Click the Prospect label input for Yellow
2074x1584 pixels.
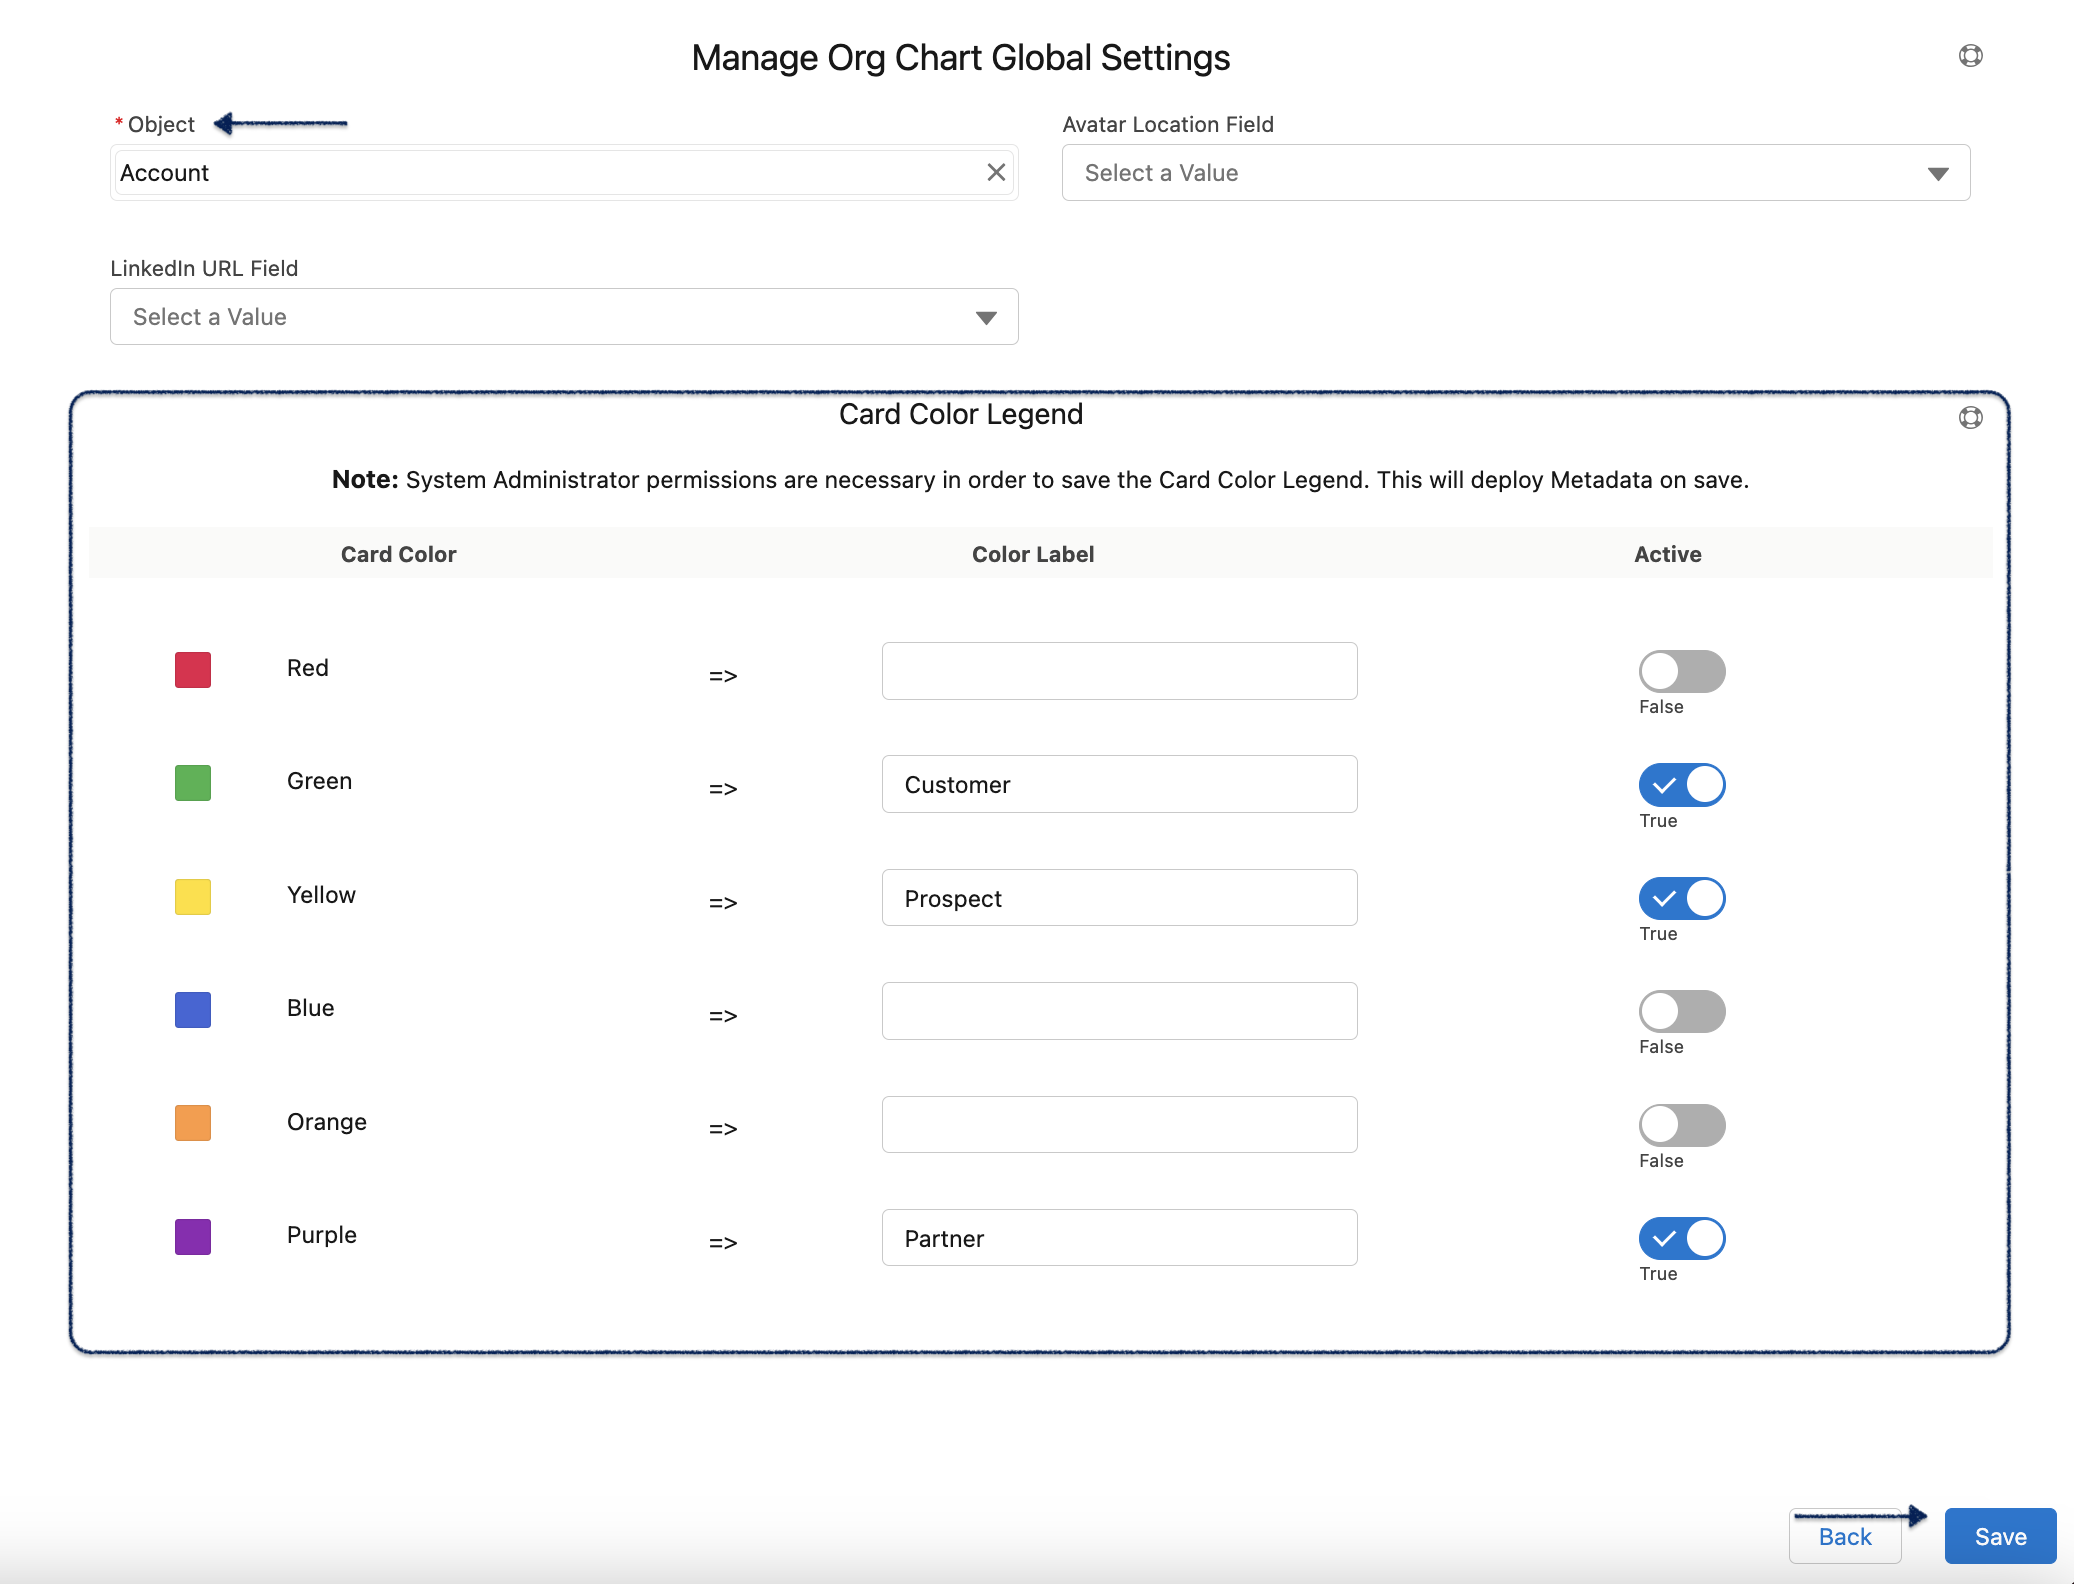1119,898
